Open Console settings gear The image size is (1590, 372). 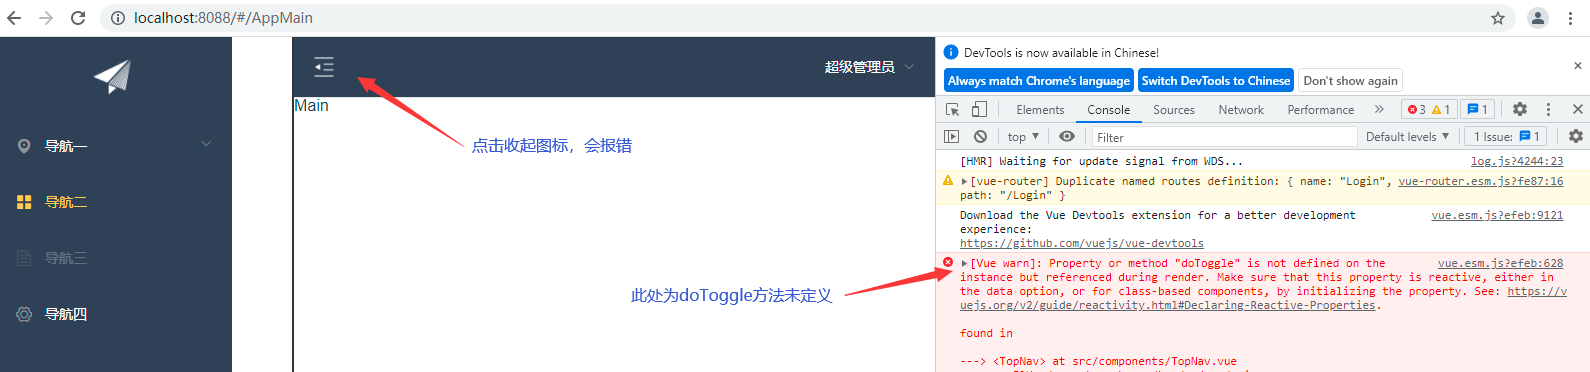1576,136
